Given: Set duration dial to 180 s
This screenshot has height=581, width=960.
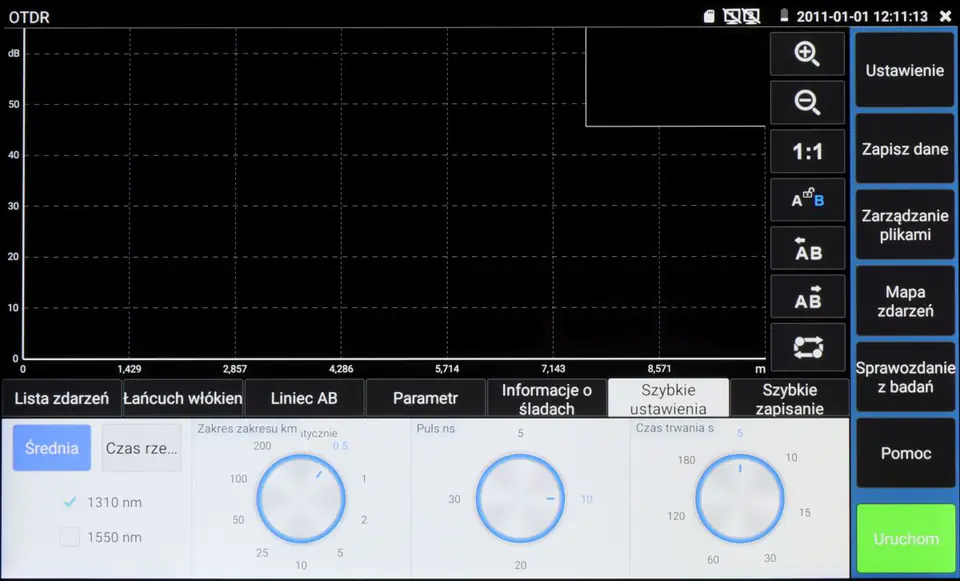Looking at the screenshot, I should coord(686,460).
